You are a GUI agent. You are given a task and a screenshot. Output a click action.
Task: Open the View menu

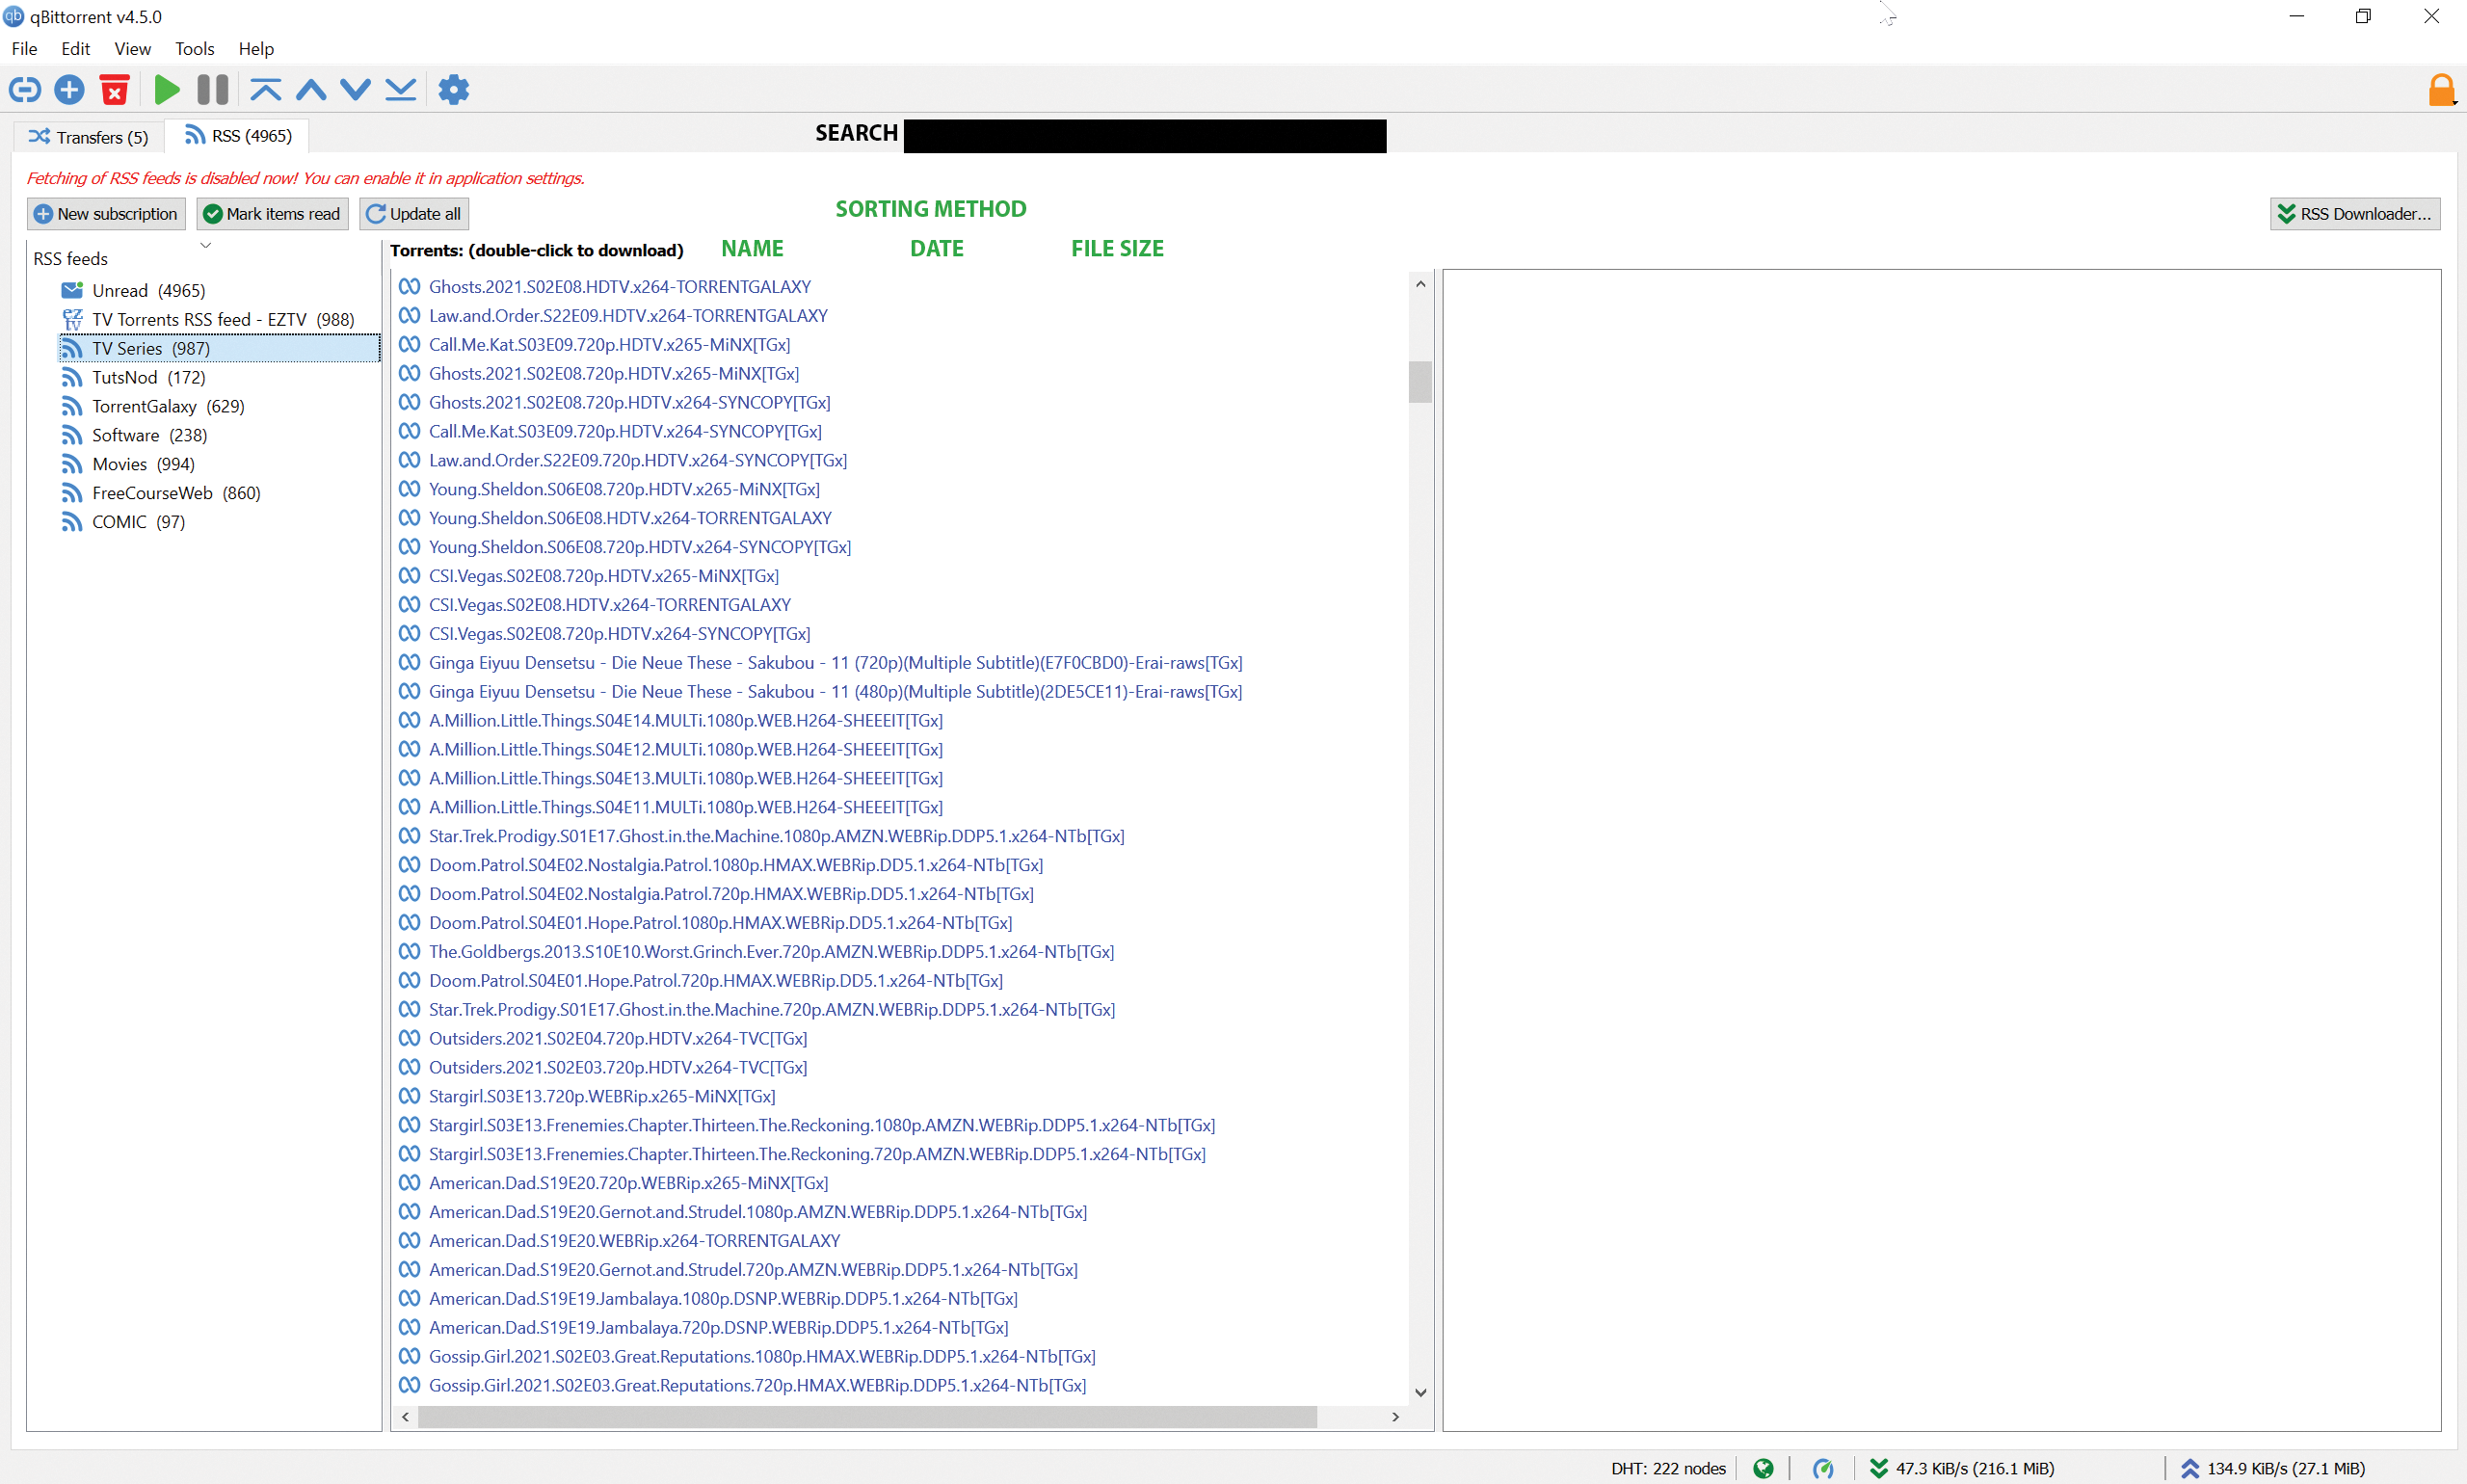coord(132,48)
